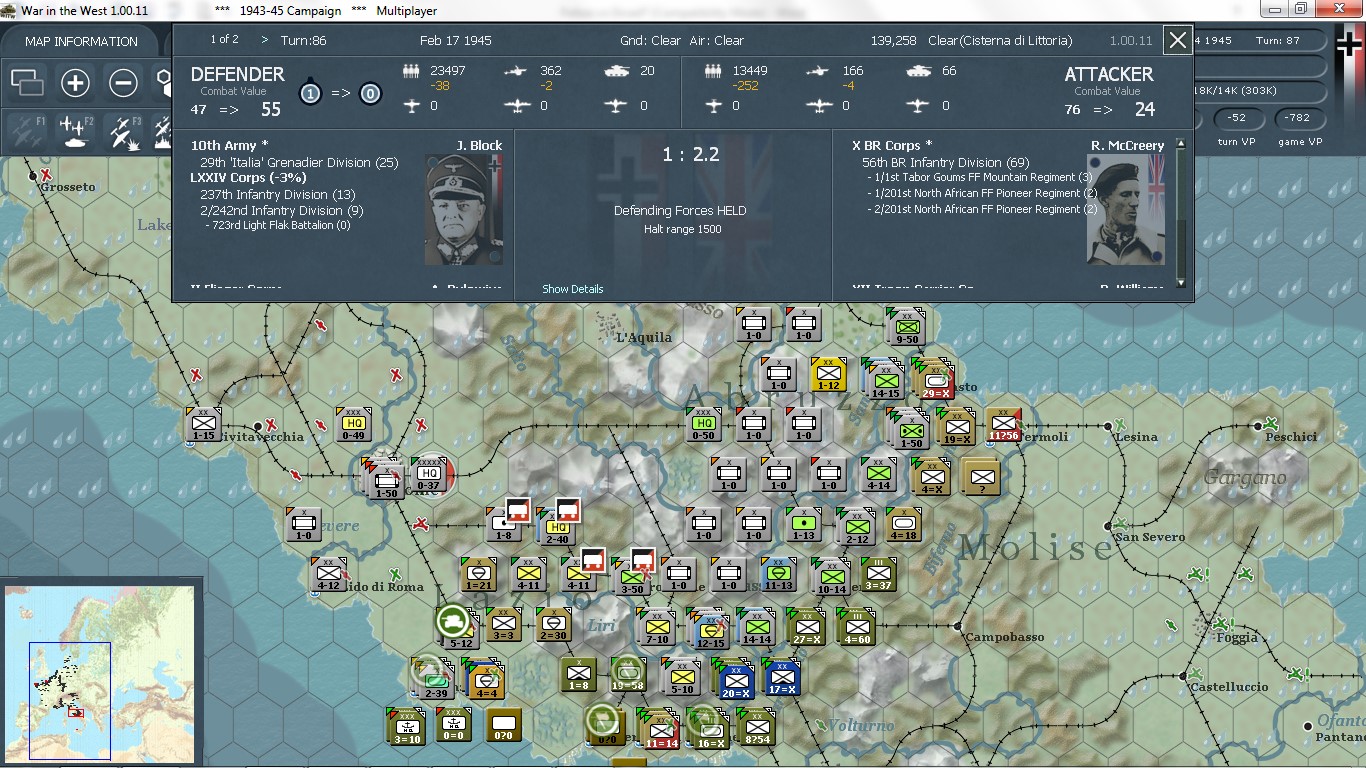Select unit counter 3=3
The image size is (1366, 768).
(503, 625)
